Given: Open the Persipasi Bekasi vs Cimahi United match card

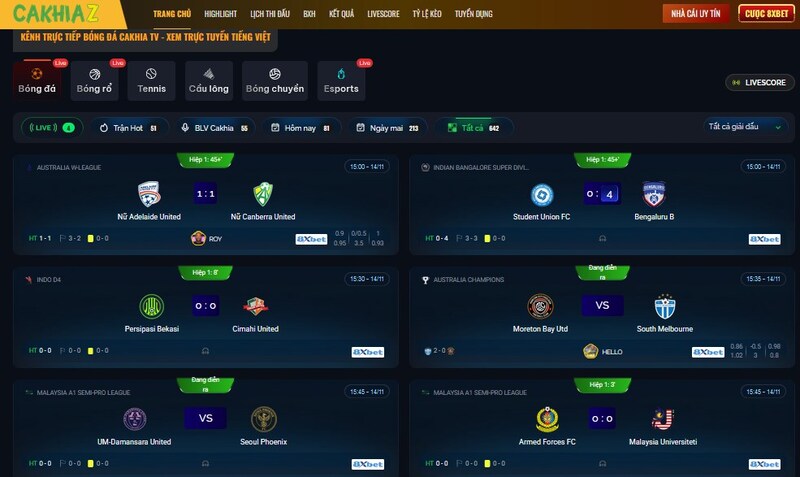Looking at the screenshot, I should pos(206,317).
